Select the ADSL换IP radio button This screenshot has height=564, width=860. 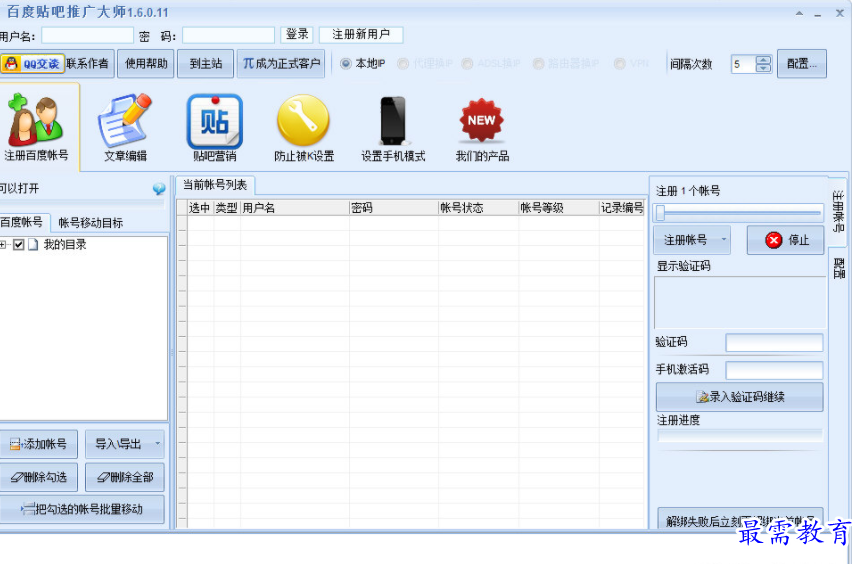click(x=467, y=64)
